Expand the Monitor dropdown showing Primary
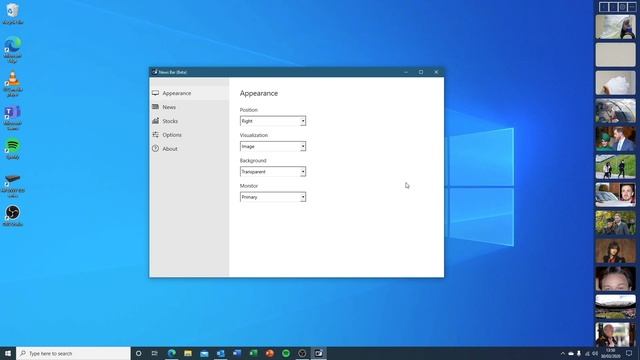The width and height of the screenshot is (640, 360). 273,197
